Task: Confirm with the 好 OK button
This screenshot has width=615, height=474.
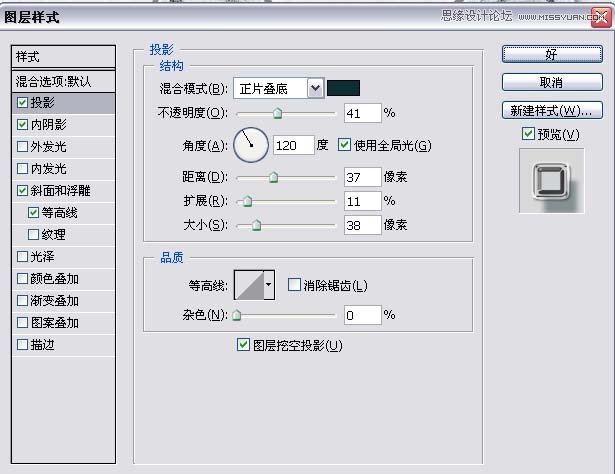Action: 552,54
